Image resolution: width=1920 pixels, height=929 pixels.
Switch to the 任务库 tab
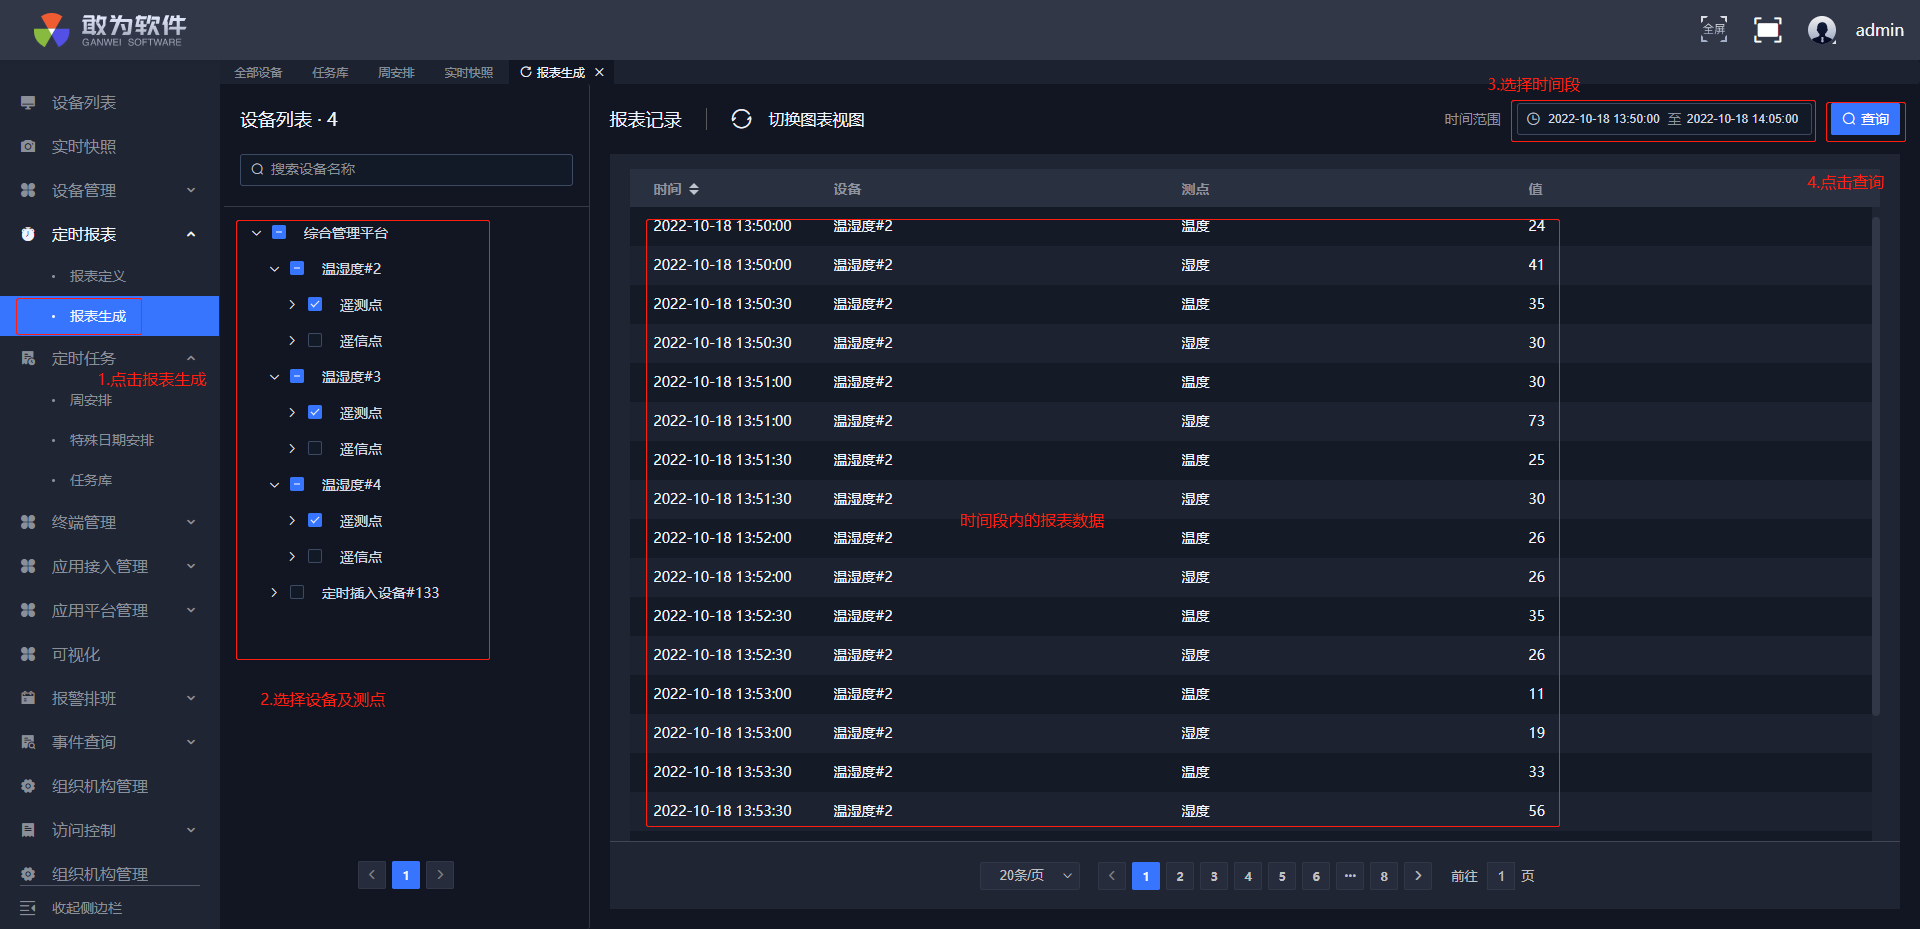click(330, 73)
